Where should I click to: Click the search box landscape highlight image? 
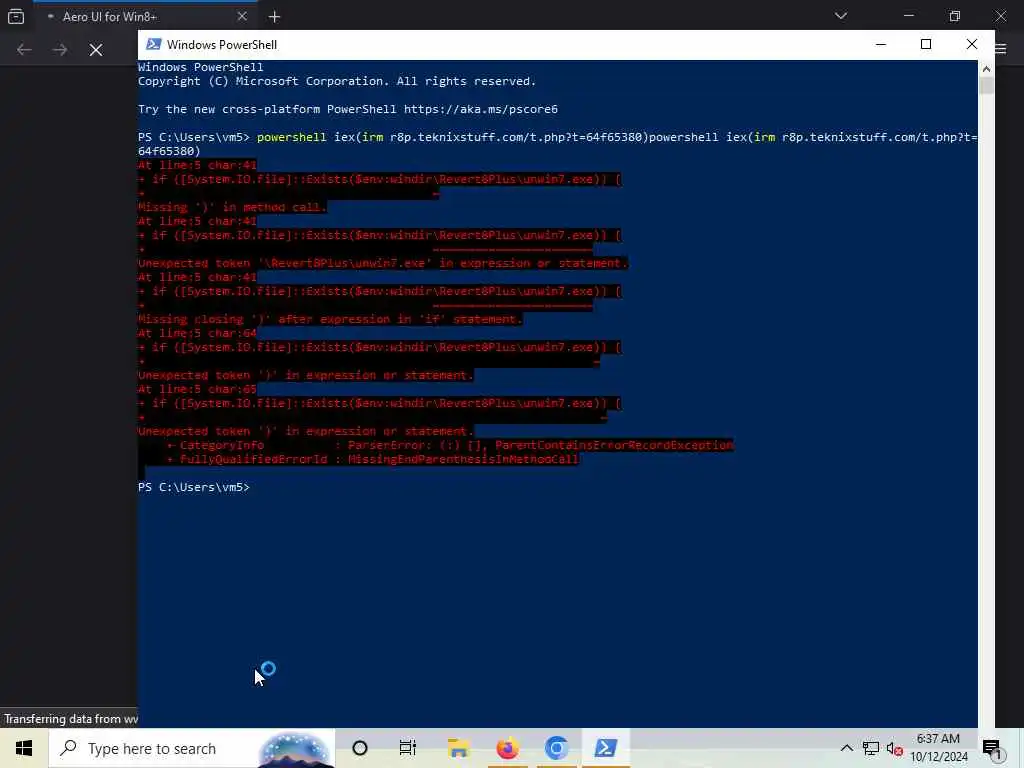(x=295, y=749)
